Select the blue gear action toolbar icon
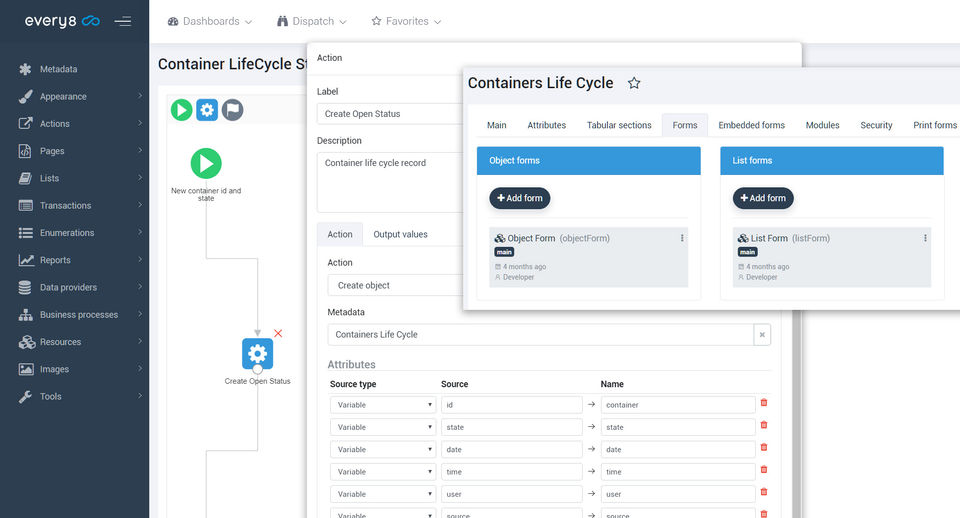The image size is (960, 518). (x=207, y=110)
